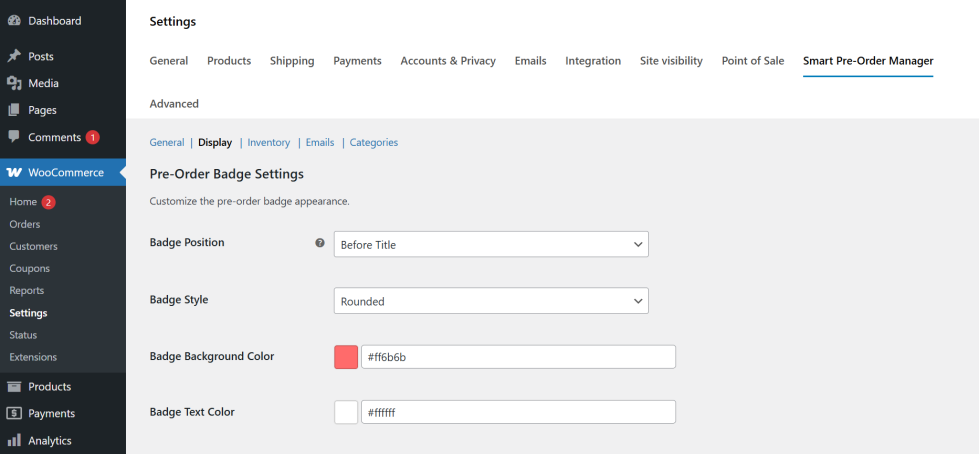Open the Categories sub-section link
The image size is (979, 454).
click(x=374, y=143)
